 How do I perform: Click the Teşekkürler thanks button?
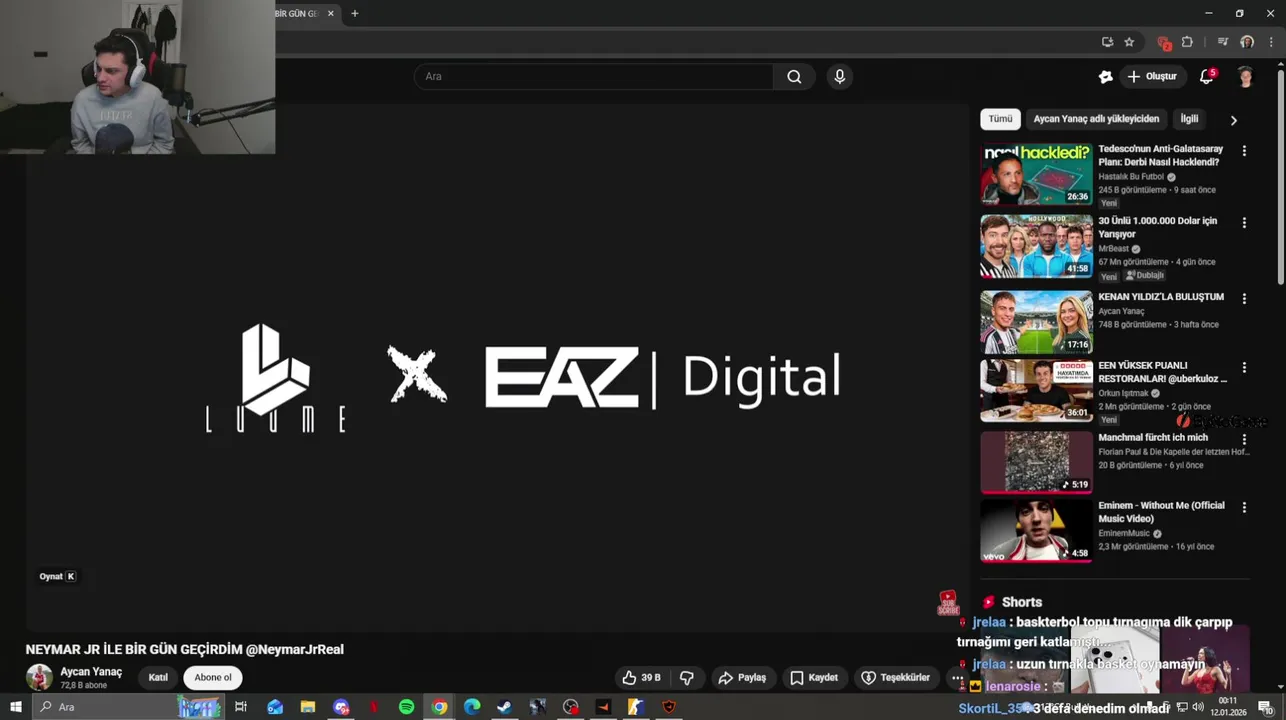(896, 678)
